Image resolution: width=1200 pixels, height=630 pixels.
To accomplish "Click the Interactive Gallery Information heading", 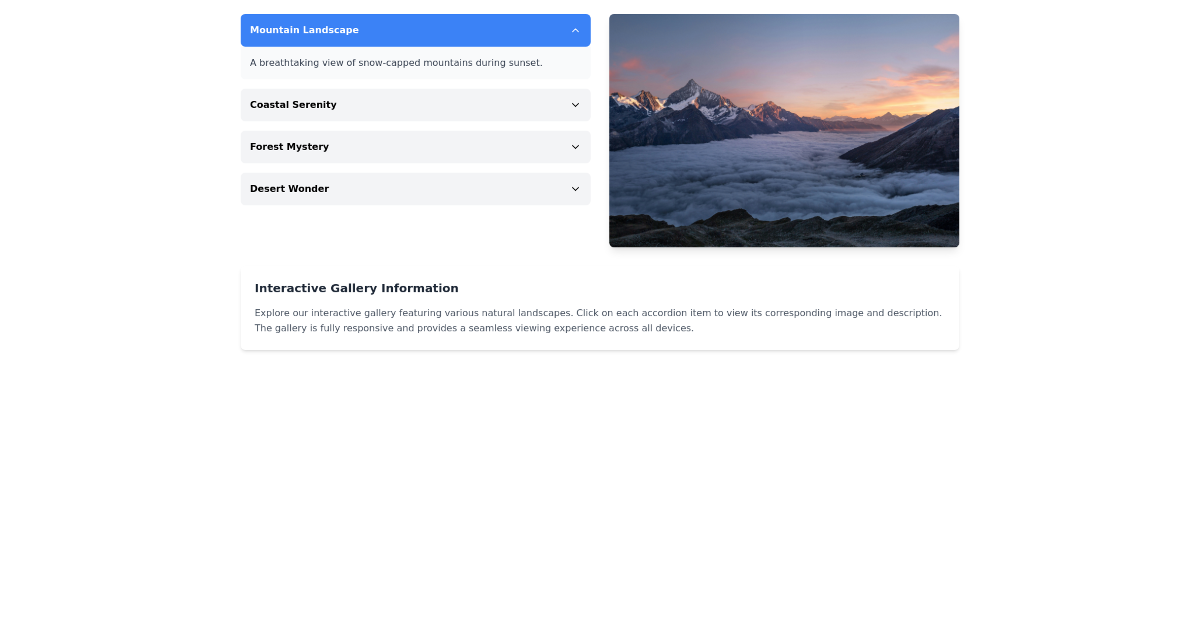I will click(356, 288).
